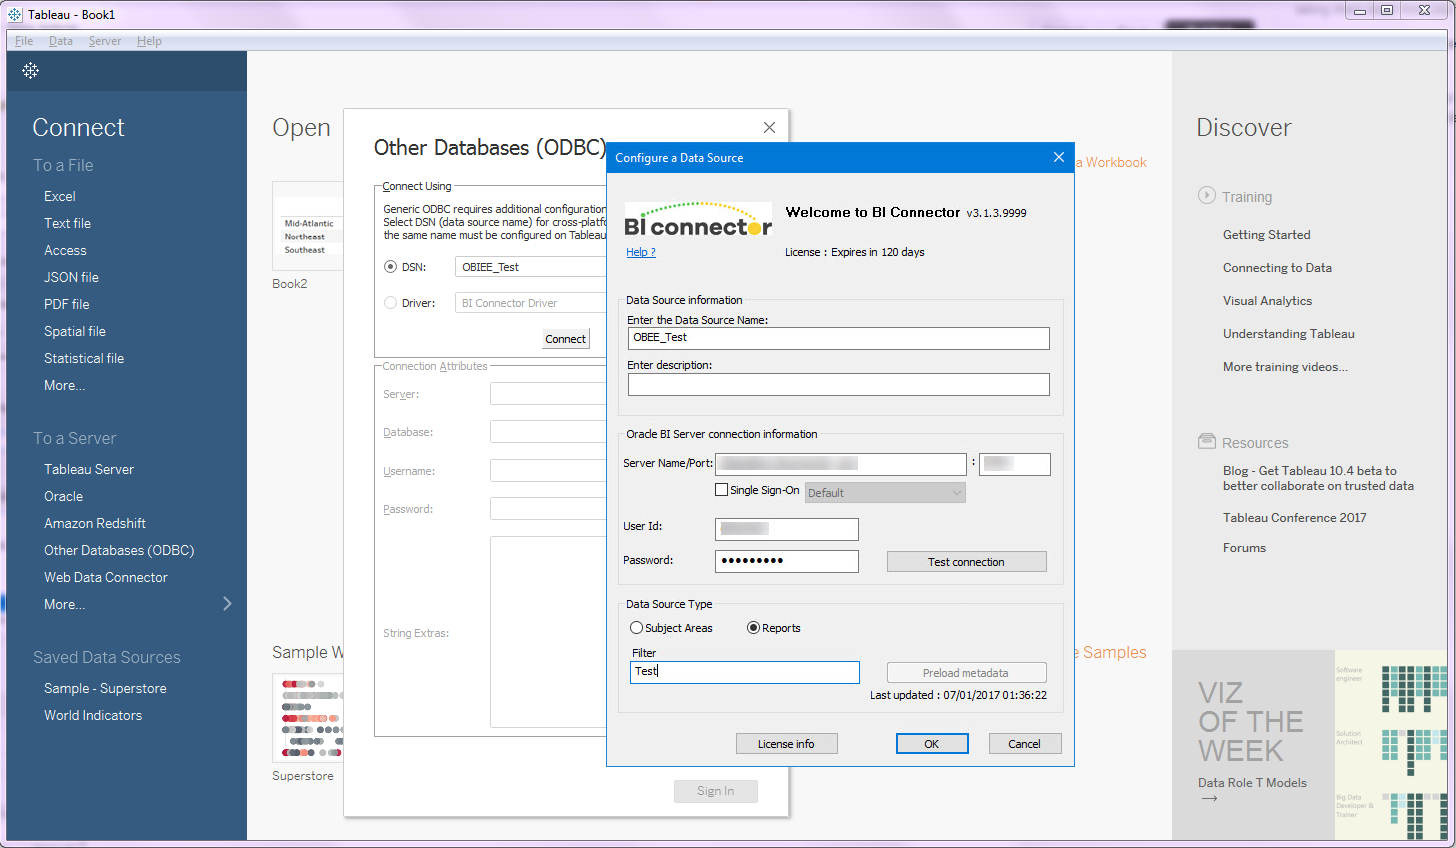Open the Help link in BI Connector
The height and width of the screenshot is (848, 1456).
coord(640,252)
